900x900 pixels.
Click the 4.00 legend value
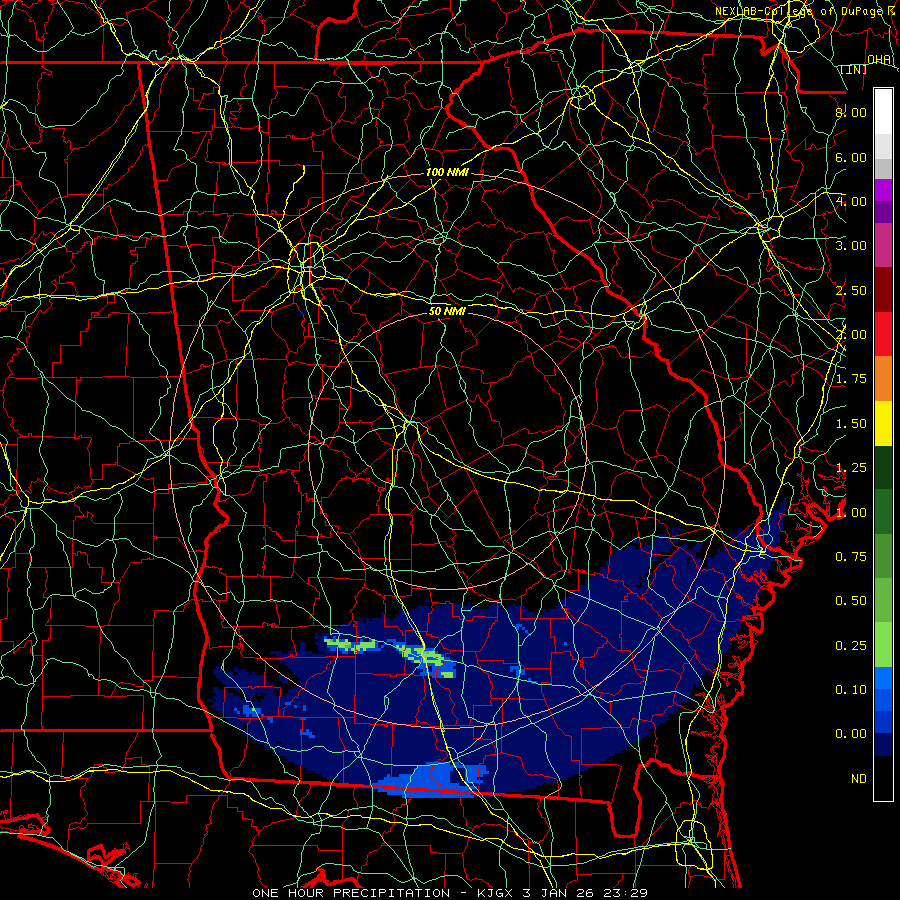click(851, 201)
